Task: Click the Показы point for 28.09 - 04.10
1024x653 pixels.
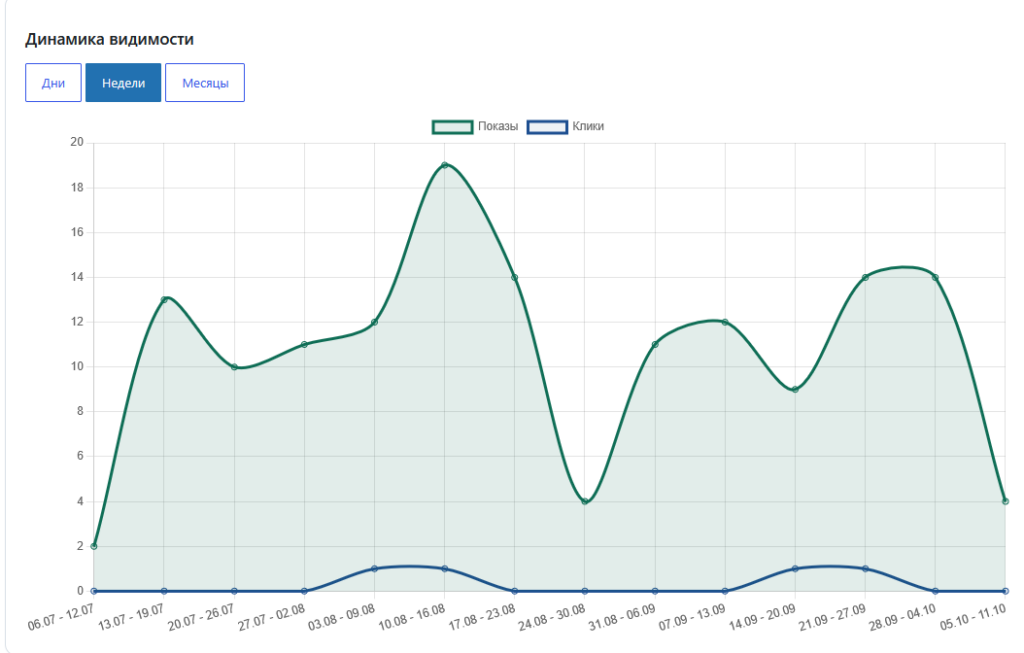Action: tap(935, 278)
